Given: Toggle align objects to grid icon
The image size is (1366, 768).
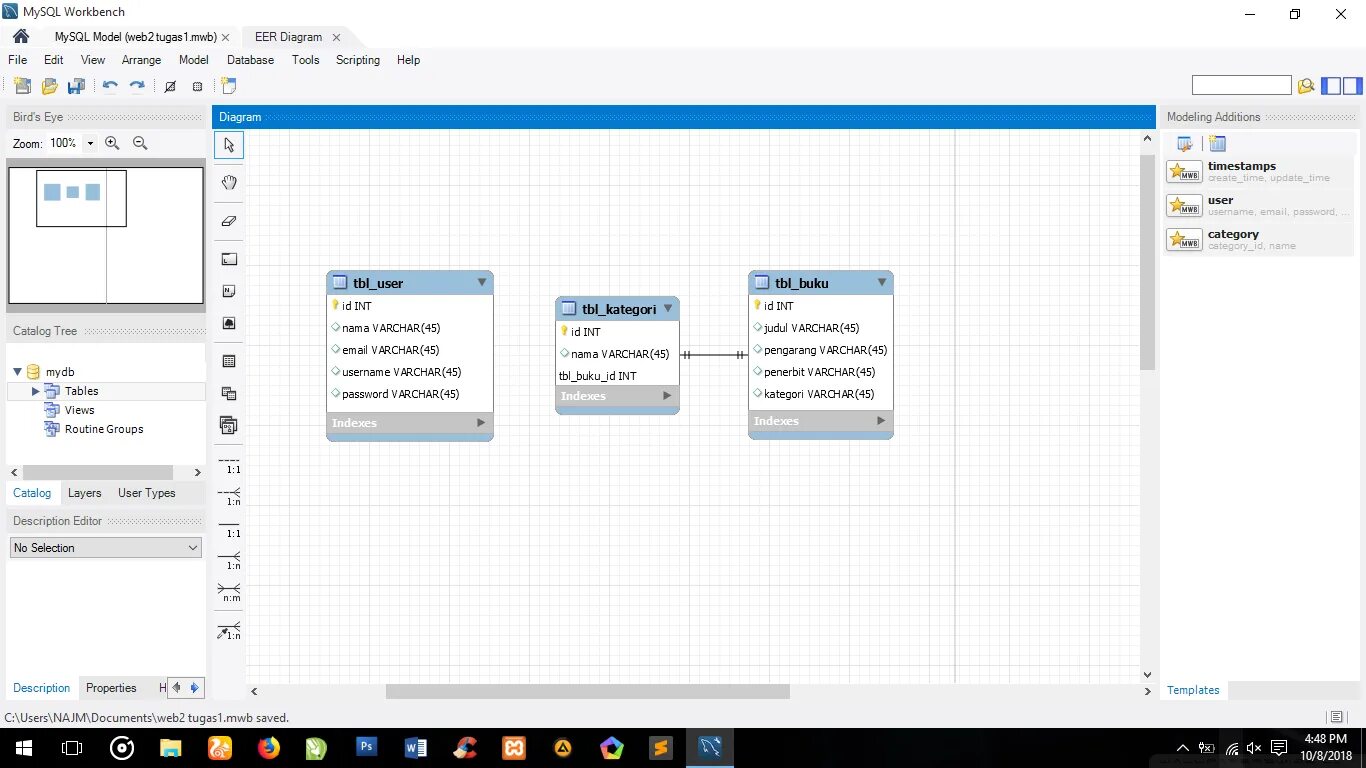Looking at the screenshot, I should point(197,86).
